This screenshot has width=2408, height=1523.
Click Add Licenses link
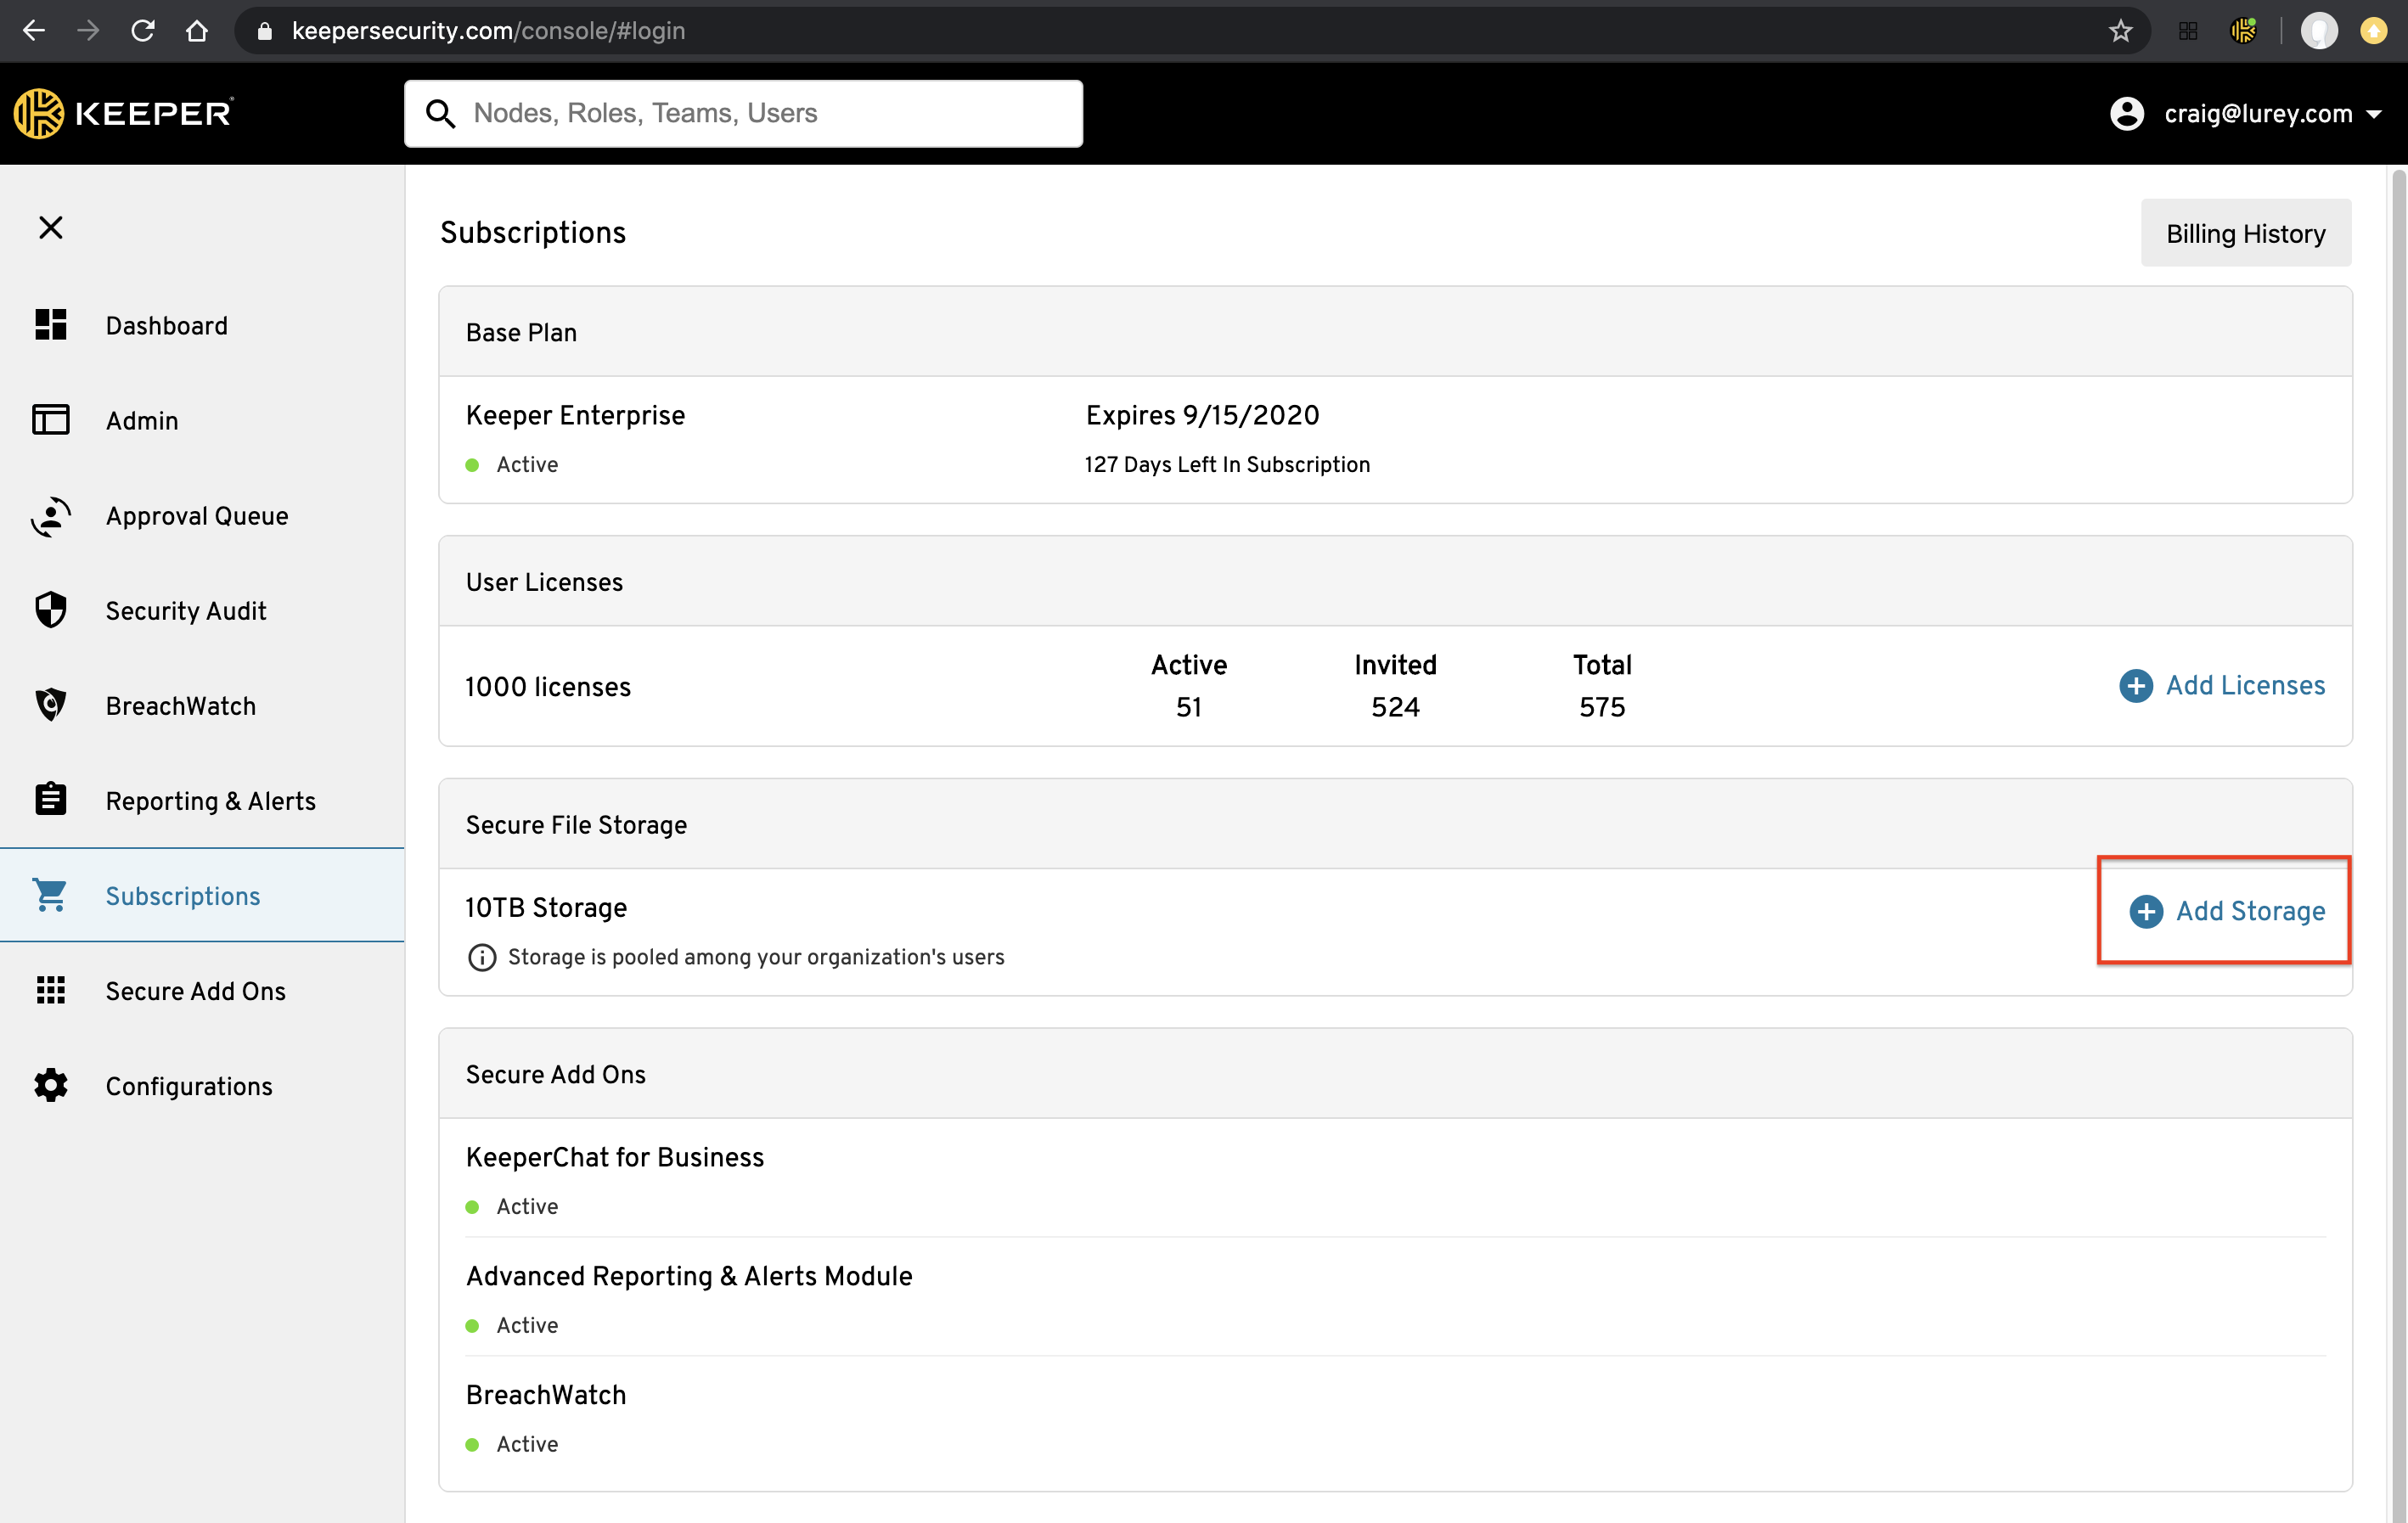coord(2222,685)
